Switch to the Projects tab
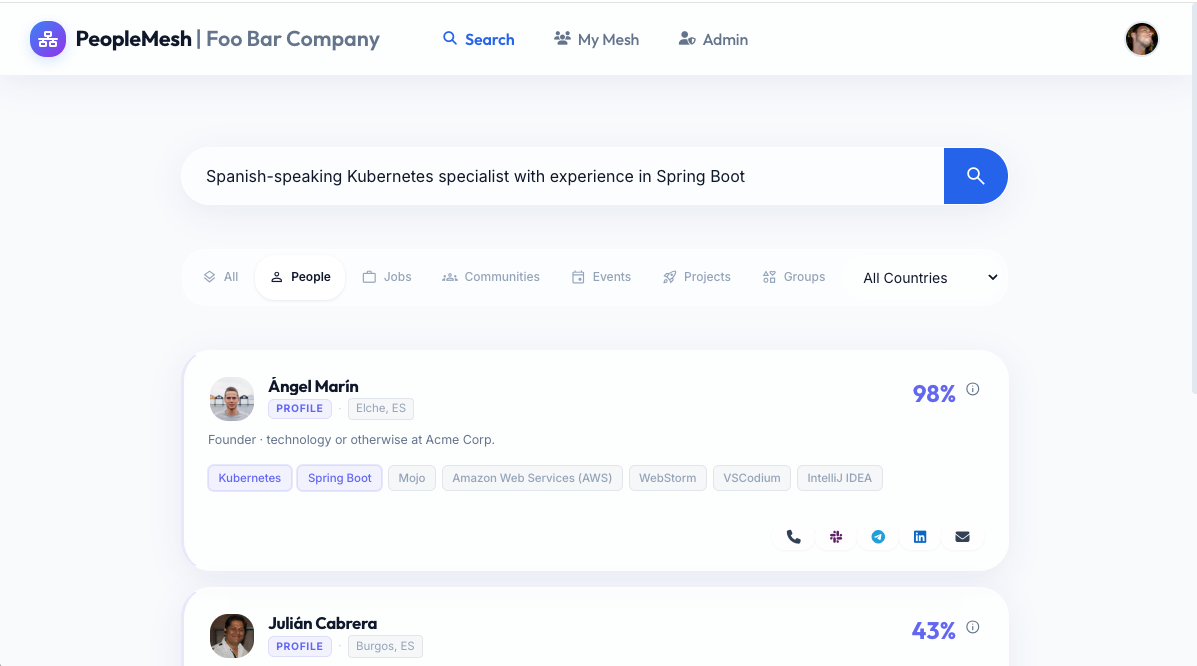 tap(697, 276)
